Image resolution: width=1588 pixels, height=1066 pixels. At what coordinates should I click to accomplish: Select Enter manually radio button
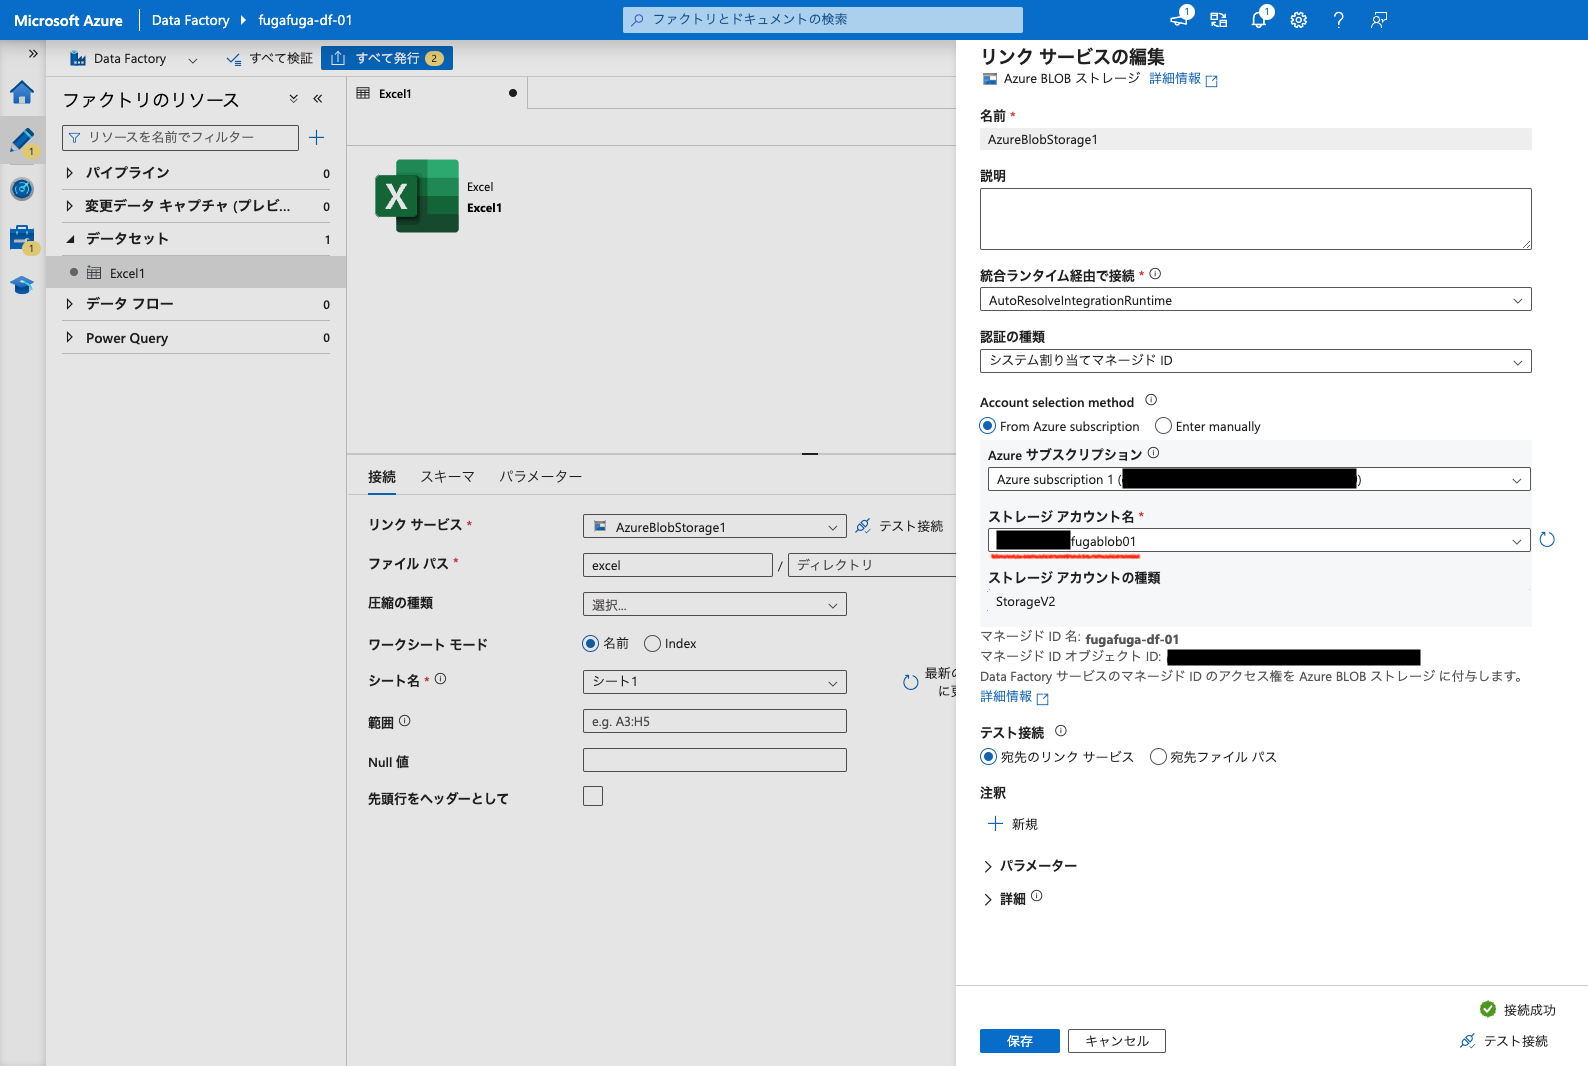(x=1163, y=426)
